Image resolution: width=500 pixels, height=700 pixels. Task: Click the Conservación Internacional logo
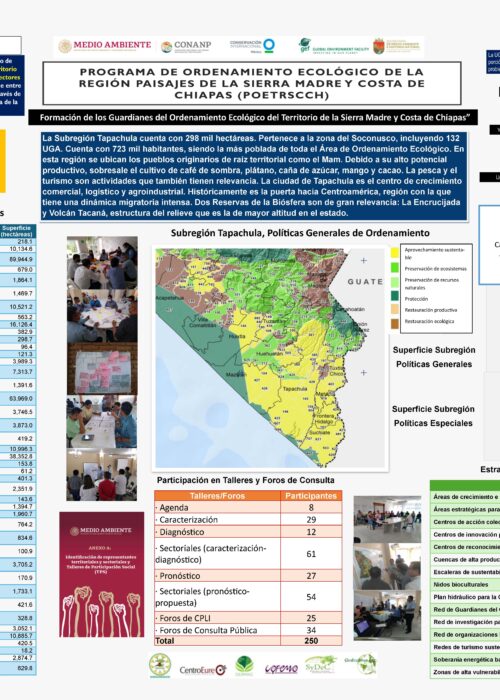[253, 46]
